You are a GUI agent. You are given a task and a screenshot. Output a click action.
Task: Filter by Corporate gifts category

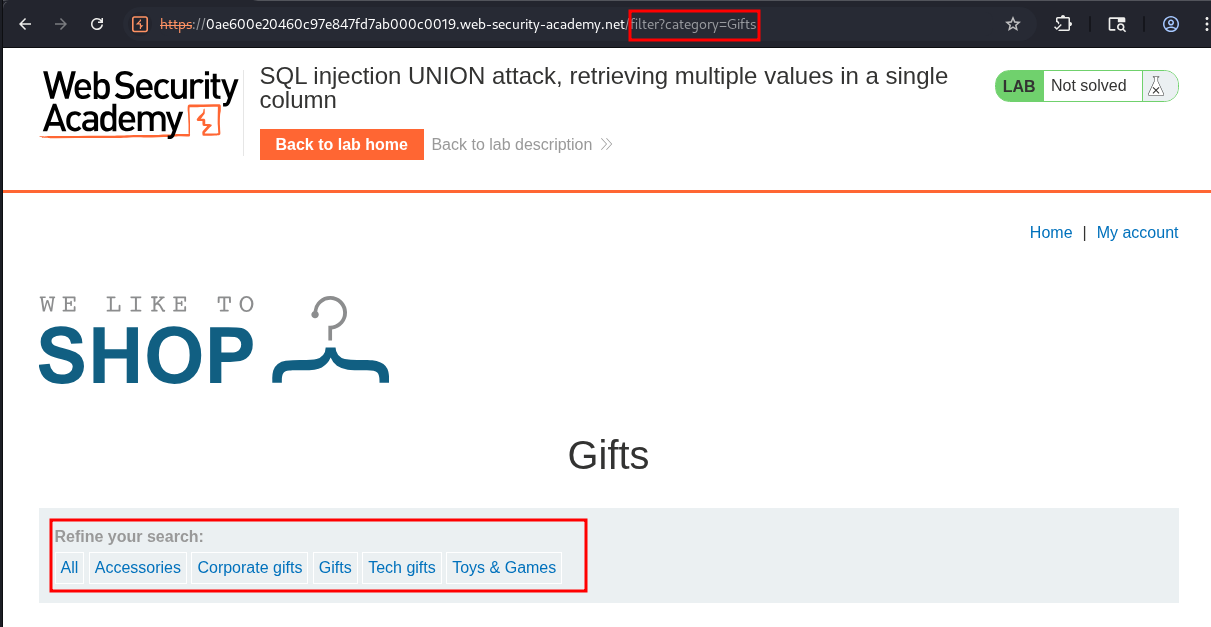(x=250, y=568)
